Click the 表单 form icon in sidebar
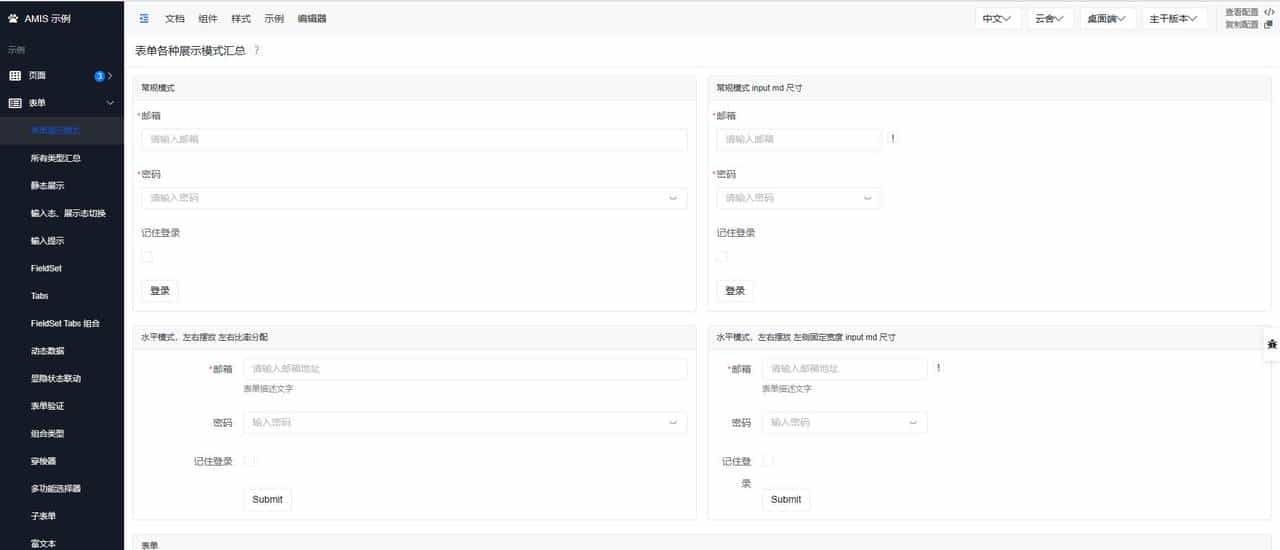 point(15,103)
